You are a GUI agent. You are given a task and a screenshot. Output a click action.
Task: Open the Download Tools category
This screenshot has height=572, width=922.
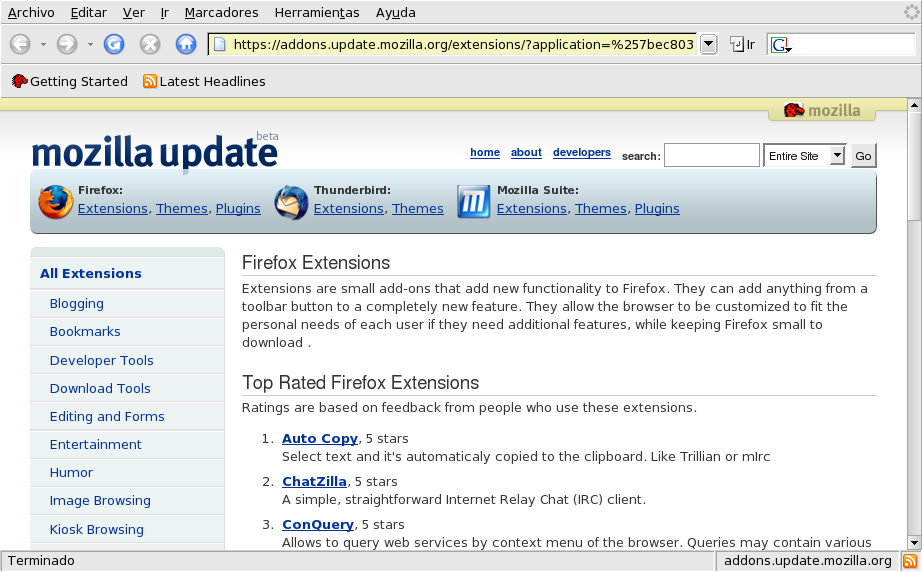100,389
